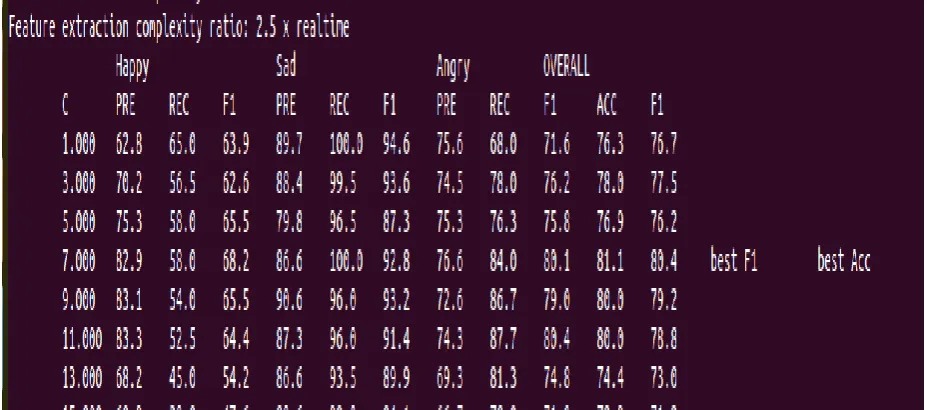The width and height of the screenshot is (927, 410).
Task: Click the 'C' column header
Action: click(65, 106)
